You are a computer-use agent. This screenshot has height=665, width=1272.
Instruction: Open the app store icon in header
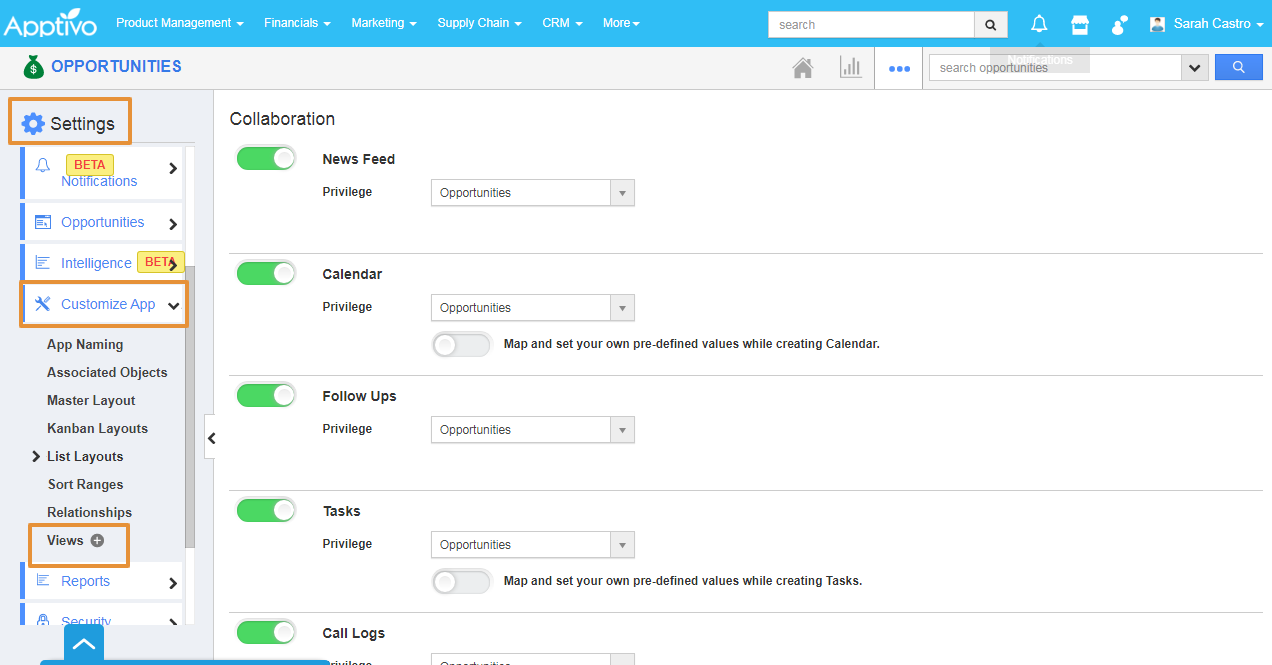(1080, 24)
